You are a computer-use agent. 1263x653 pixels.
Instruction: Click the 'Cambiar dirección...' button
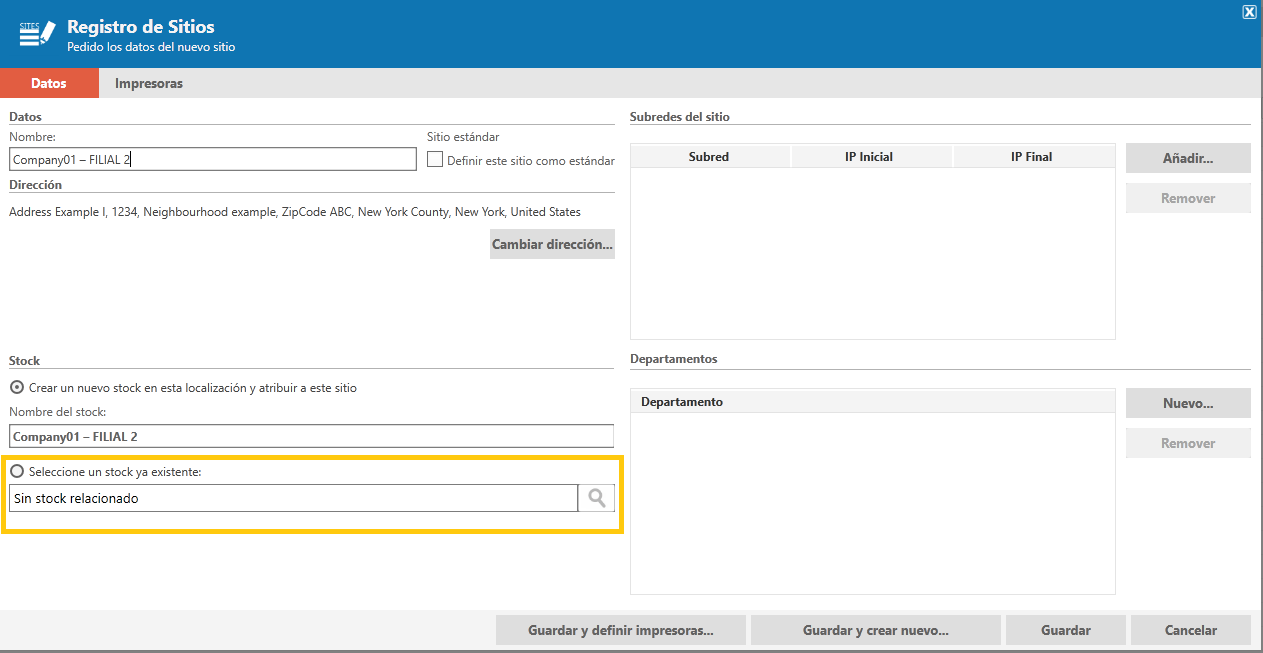[552, 244]
